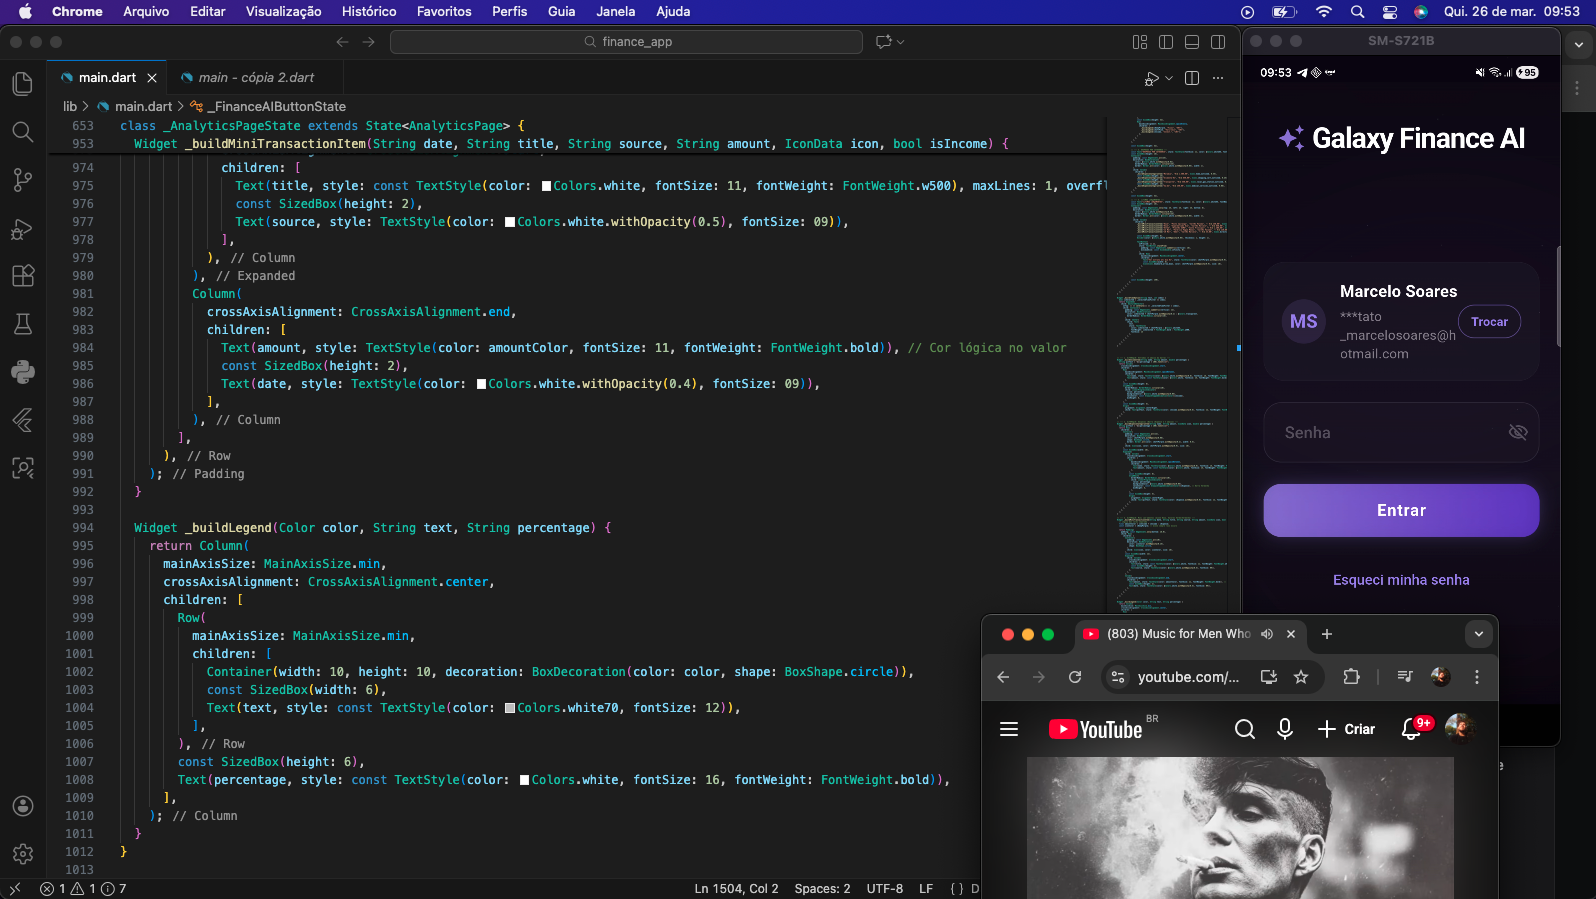This screenshot has height=899, width=1596.
Task: Open the Chrome tab search dropdown
Action: pos(1478,634)
